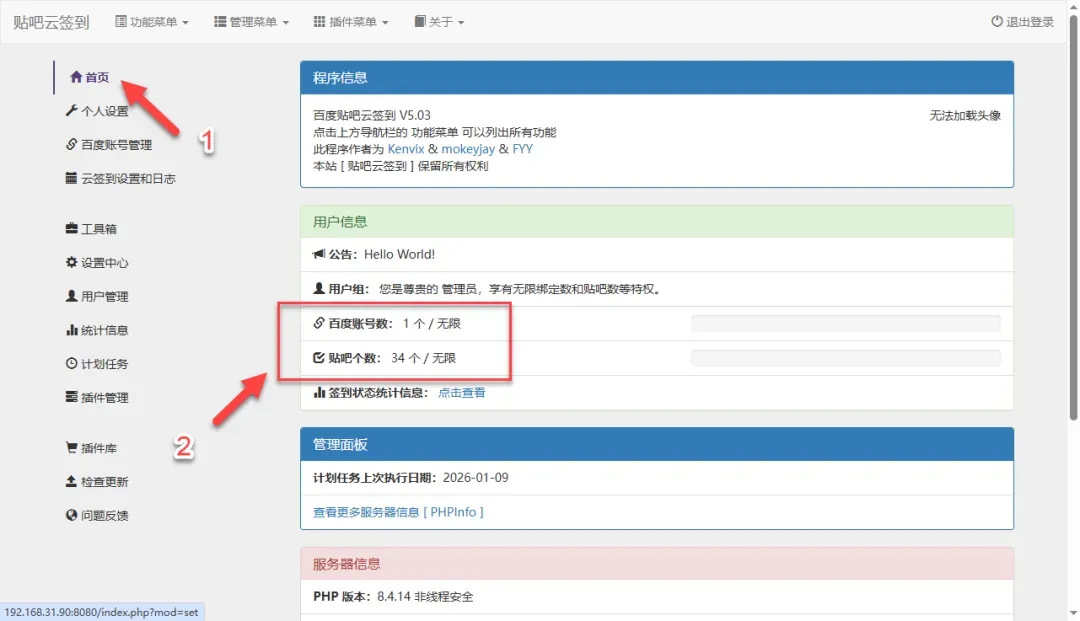Click the wrench icon for 个人设置
Screen dimensions: 1080x621
click(71, 111)
